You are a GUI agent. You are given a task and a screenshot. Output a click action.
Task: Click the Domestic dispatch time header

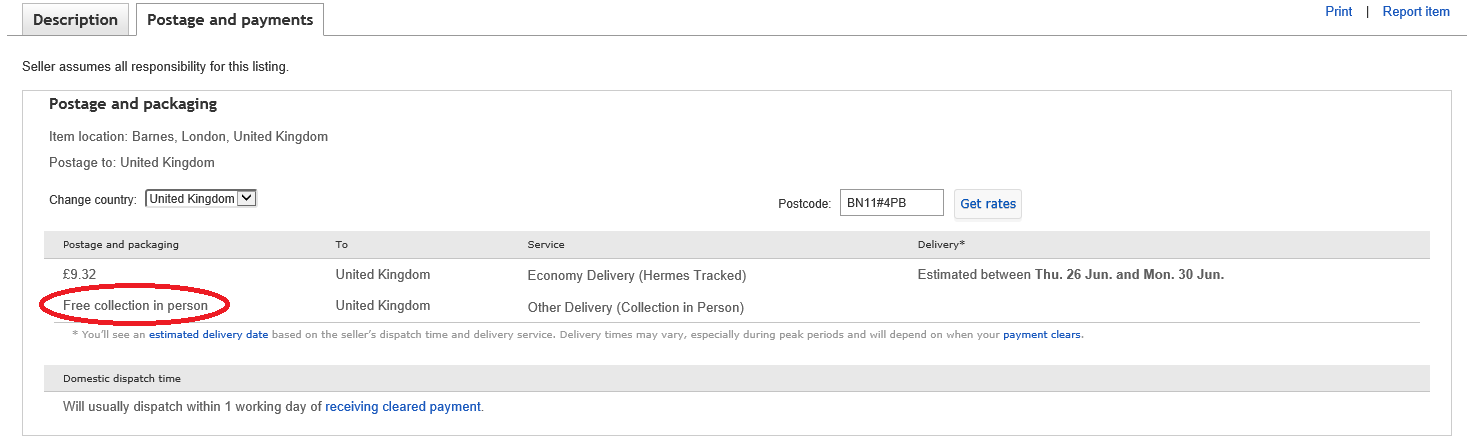point(121,379)
